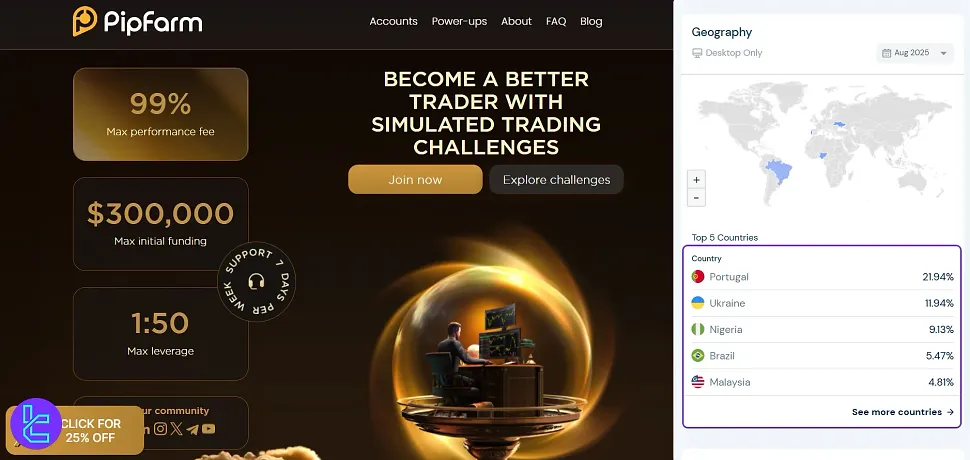Screen dimensions: 970x460
Task: Click the headset support badge
Action: (256, 281)
